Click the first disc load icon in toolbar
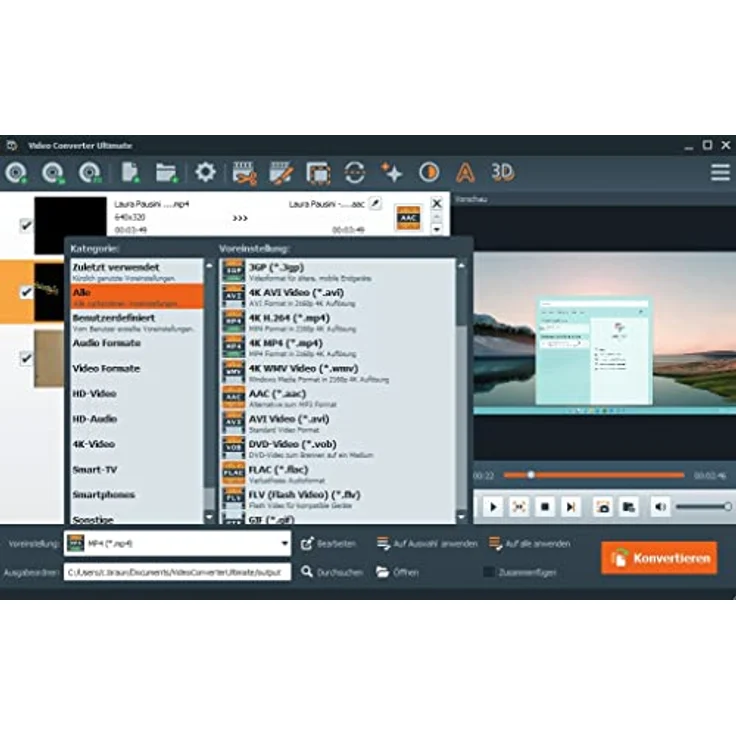This screenshot has height=736, width=736. [16, 172]
